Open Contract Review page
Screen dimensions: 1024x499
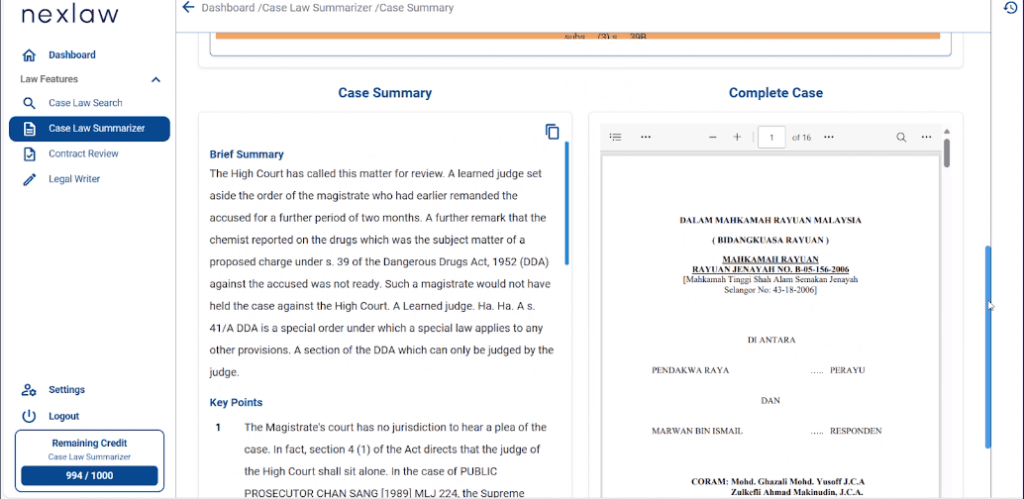(84, 153)
